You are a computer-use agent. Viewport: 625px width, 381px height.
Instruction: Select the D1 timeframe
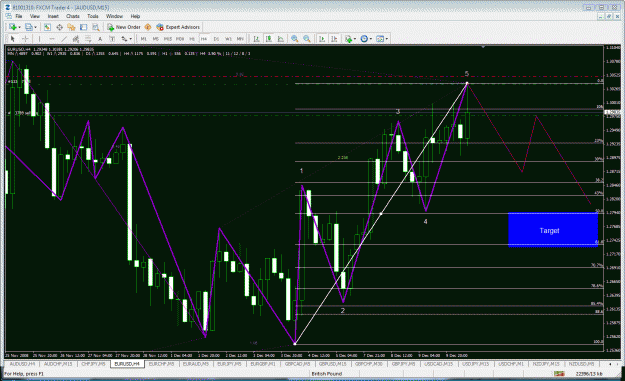pyautogui.click(x=216, y=39)
